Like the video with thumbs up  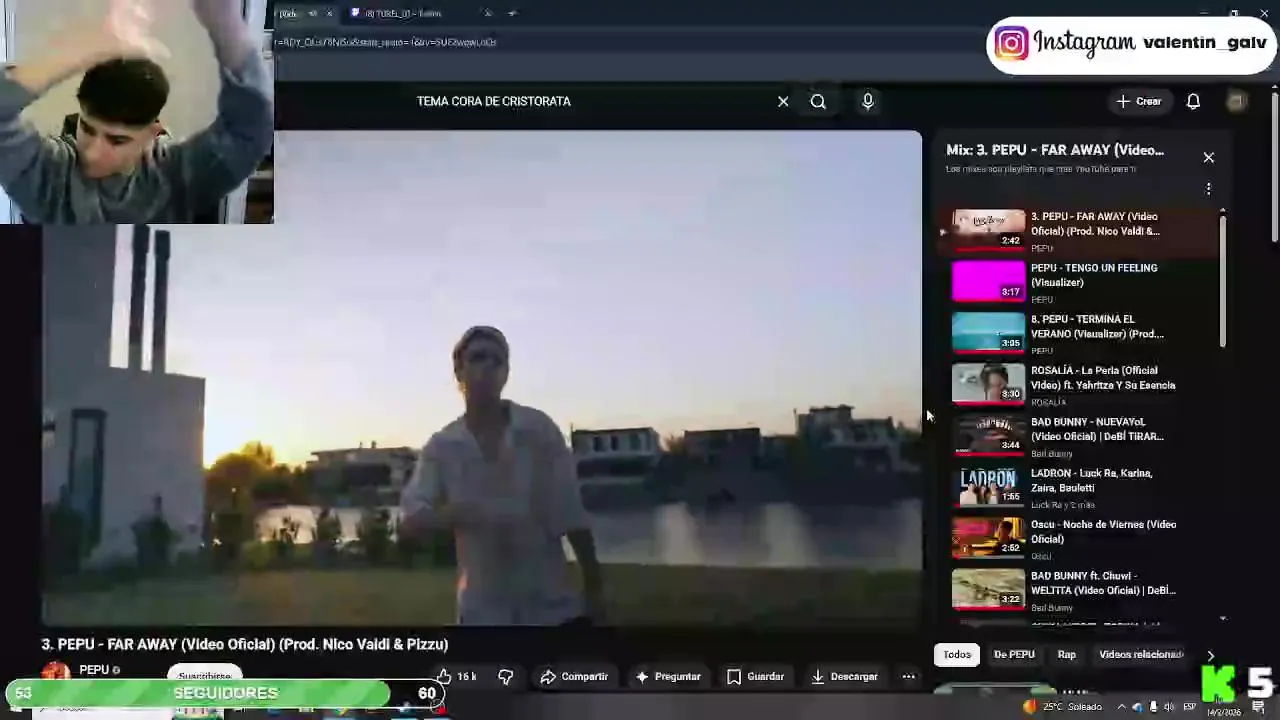tap(455, 677)
